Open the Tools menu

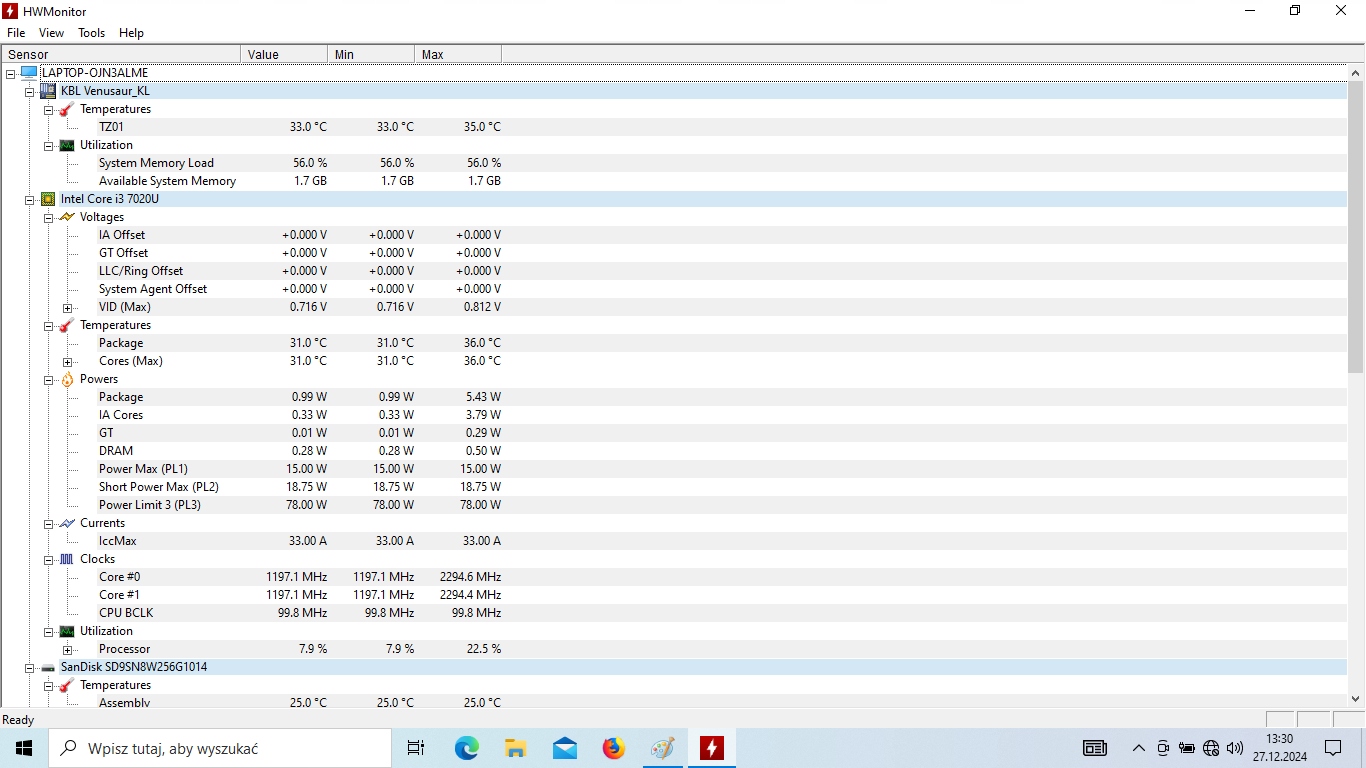(x=91, y=33)
